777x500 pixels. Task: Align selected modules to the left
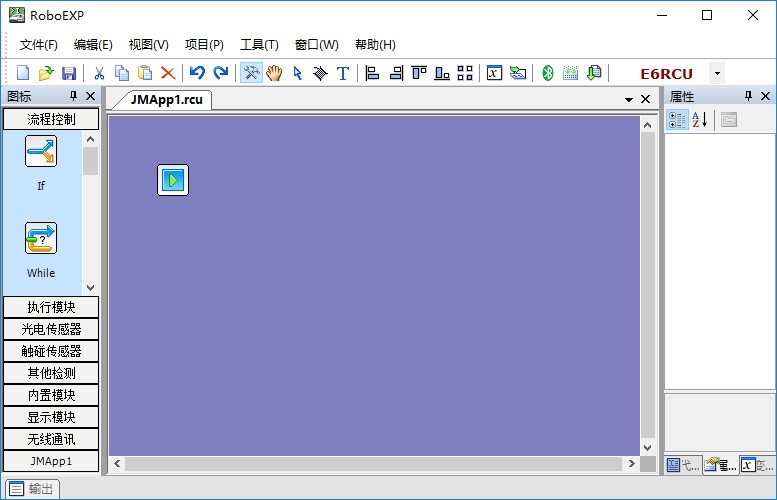(x=372, y=73)
